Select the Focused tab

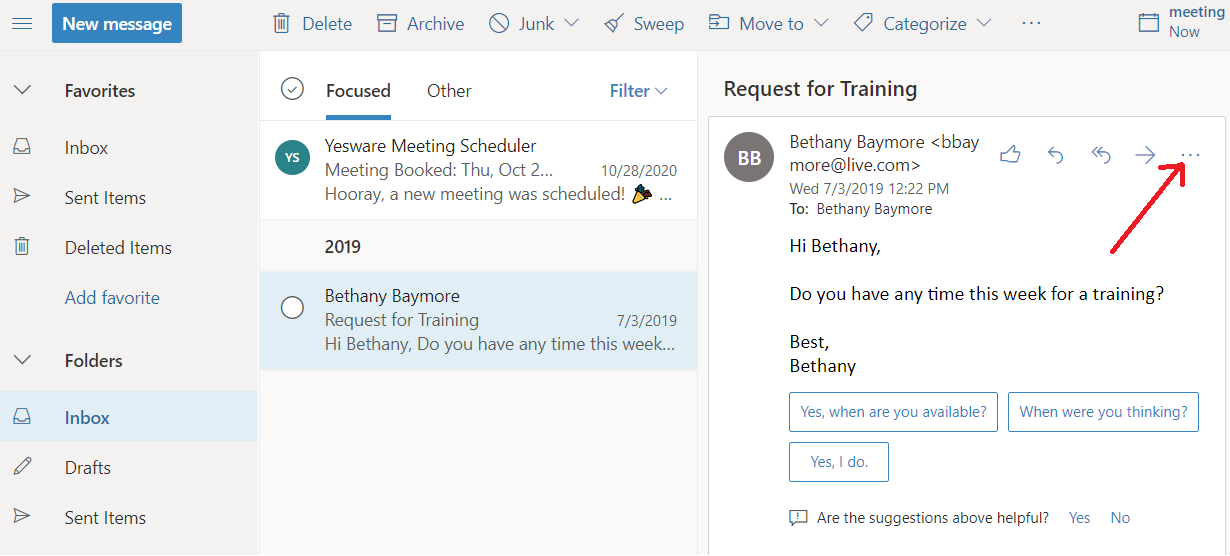358,91
